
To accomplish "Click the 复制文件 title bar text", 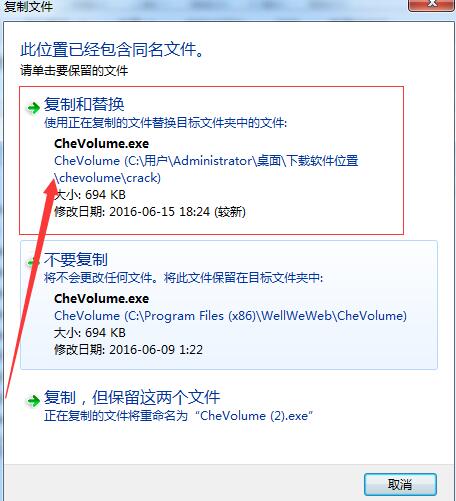I will pyautogui.click(x=28, y=7).
